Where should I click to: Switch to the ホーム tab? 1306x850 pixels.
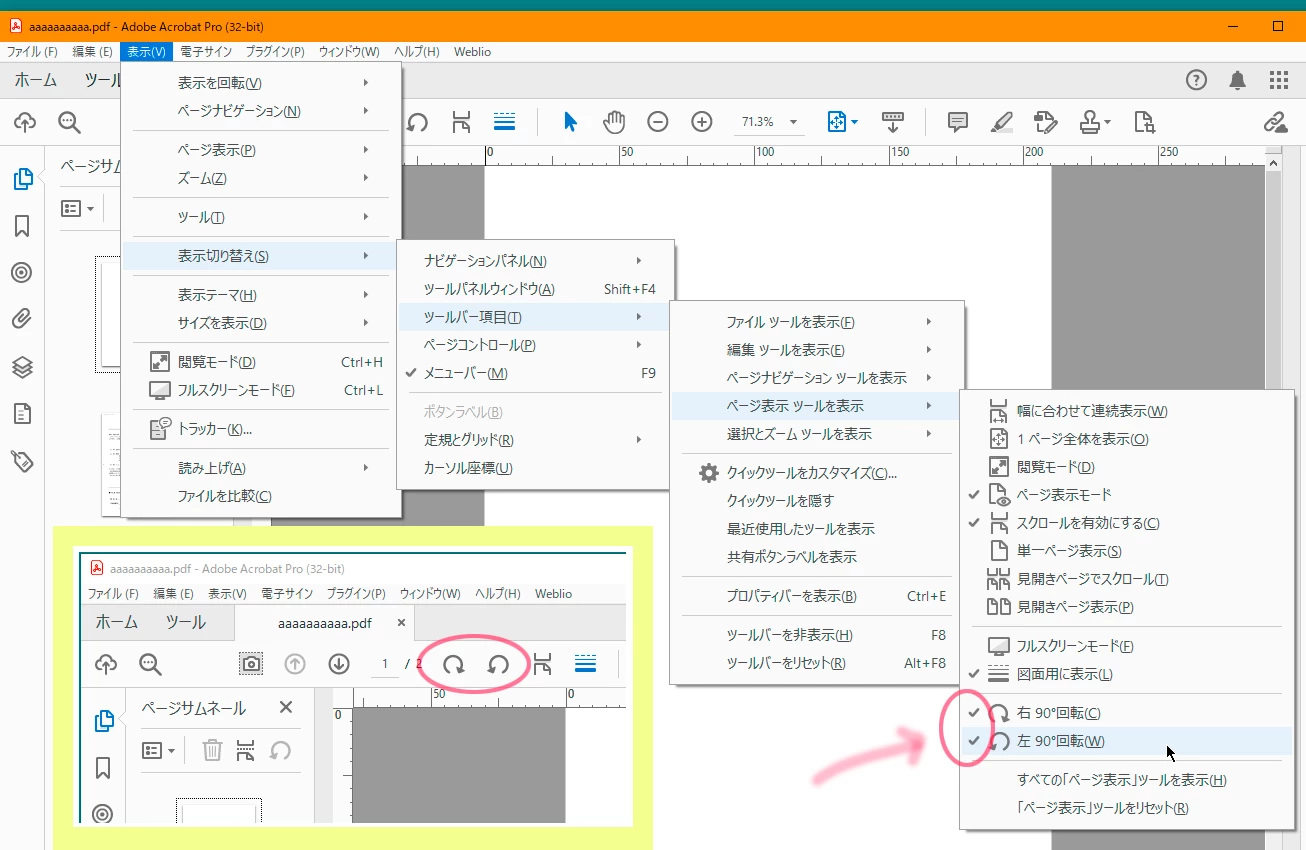pos(36,80)
